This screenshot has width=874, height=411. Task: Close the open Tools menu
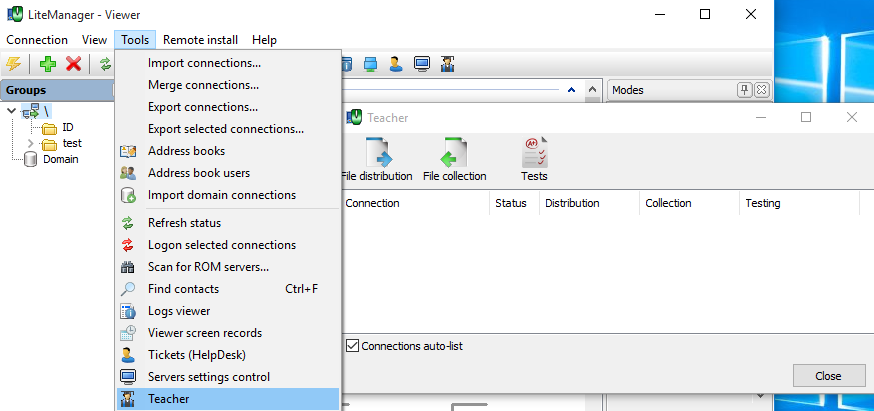coord(135,40)
